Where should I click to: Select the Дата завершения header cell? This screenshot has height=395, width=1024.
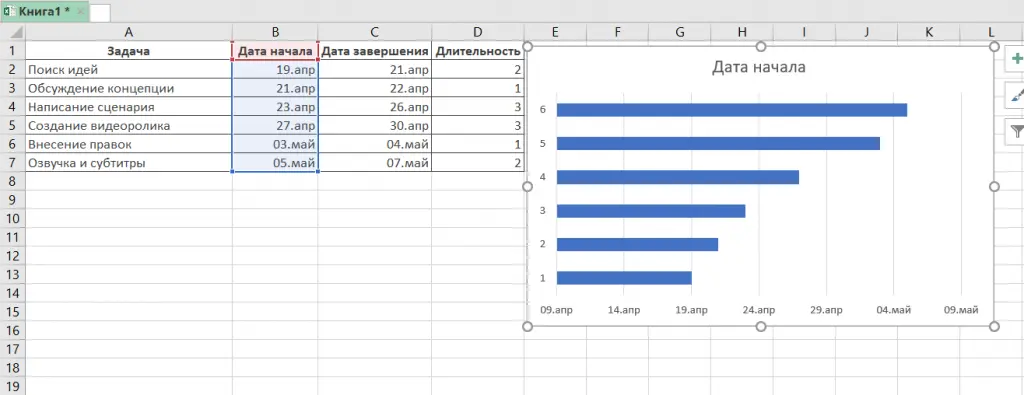point(375,51)
